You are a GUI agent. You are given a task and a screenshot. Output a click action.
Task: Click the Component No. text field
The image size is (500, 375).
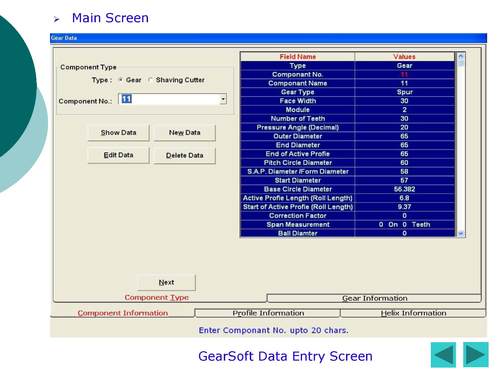169,99
